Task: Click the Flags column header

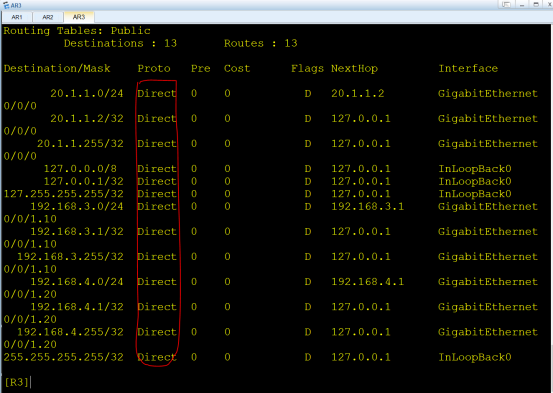Action: [x=307, y=68]
